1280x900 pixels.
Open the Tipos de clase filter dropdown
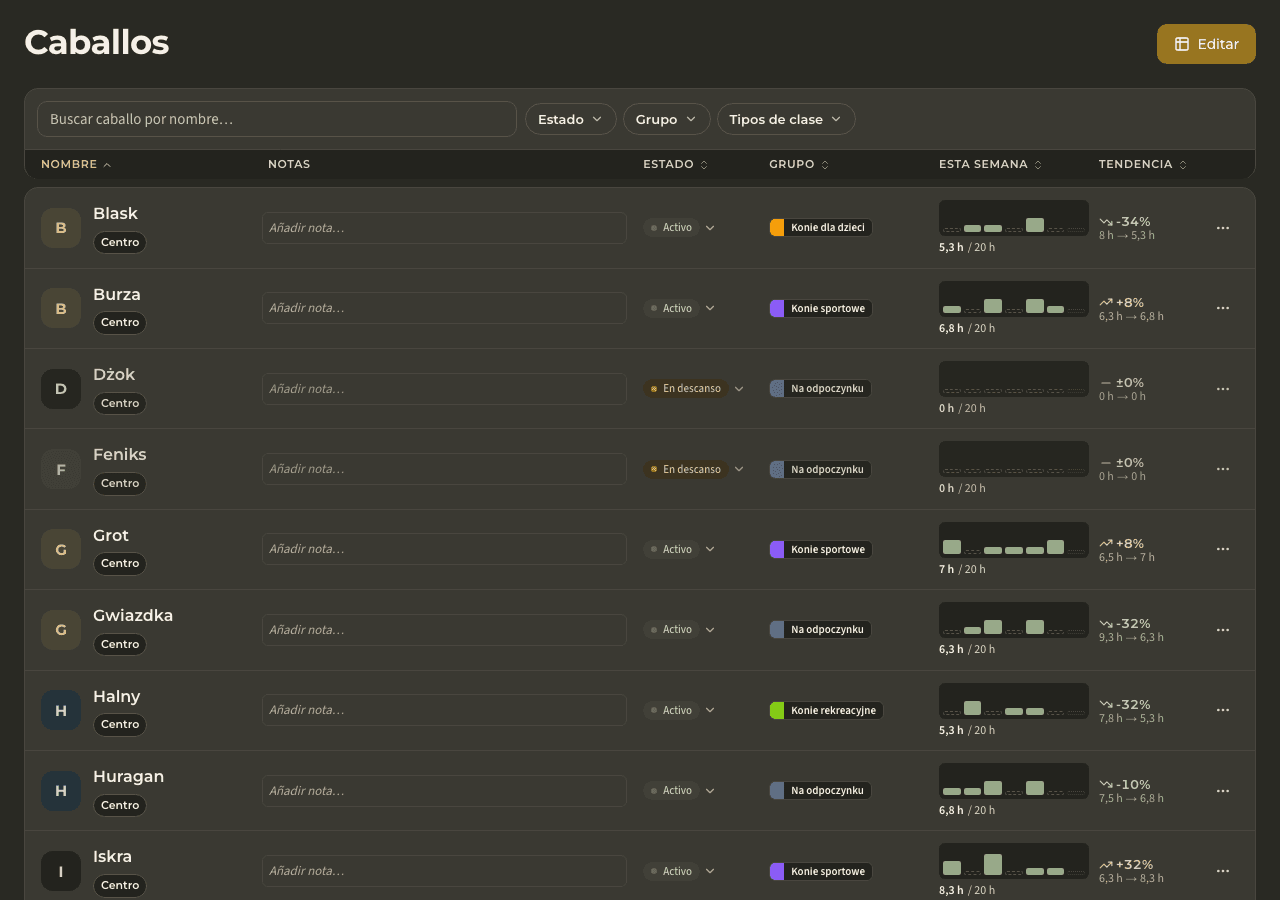pos(786,119)
